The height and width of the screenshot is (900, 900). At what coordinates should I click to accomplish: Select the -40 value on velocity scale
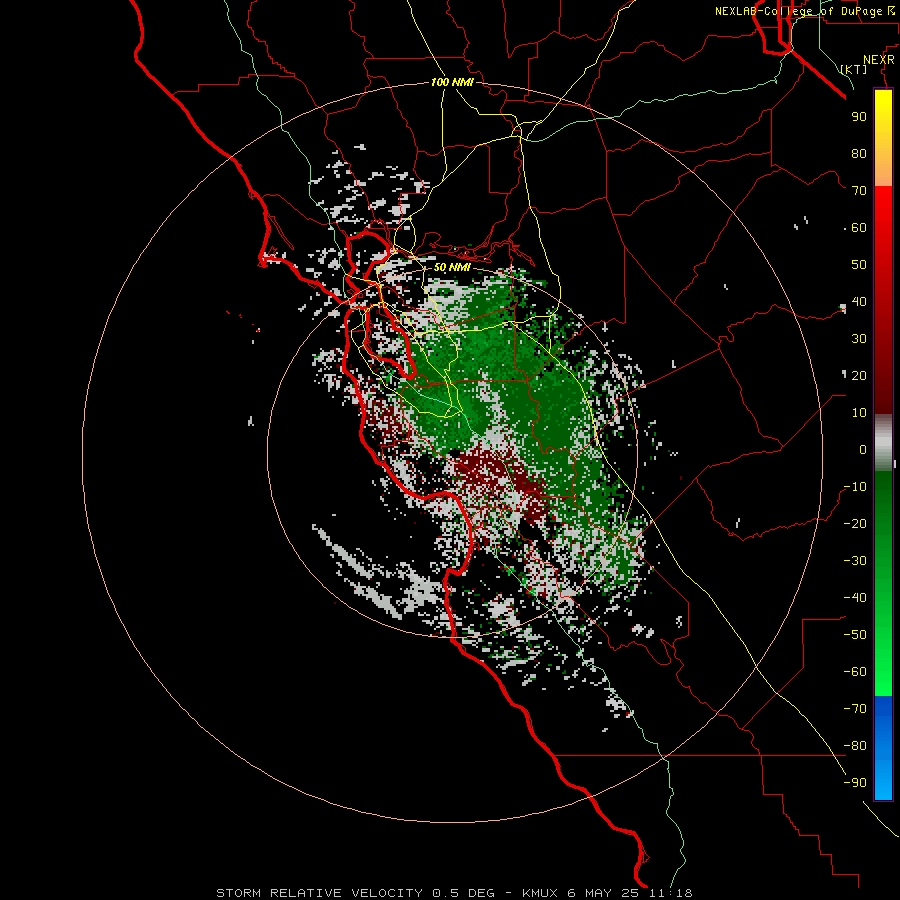(x=855, y=598)
